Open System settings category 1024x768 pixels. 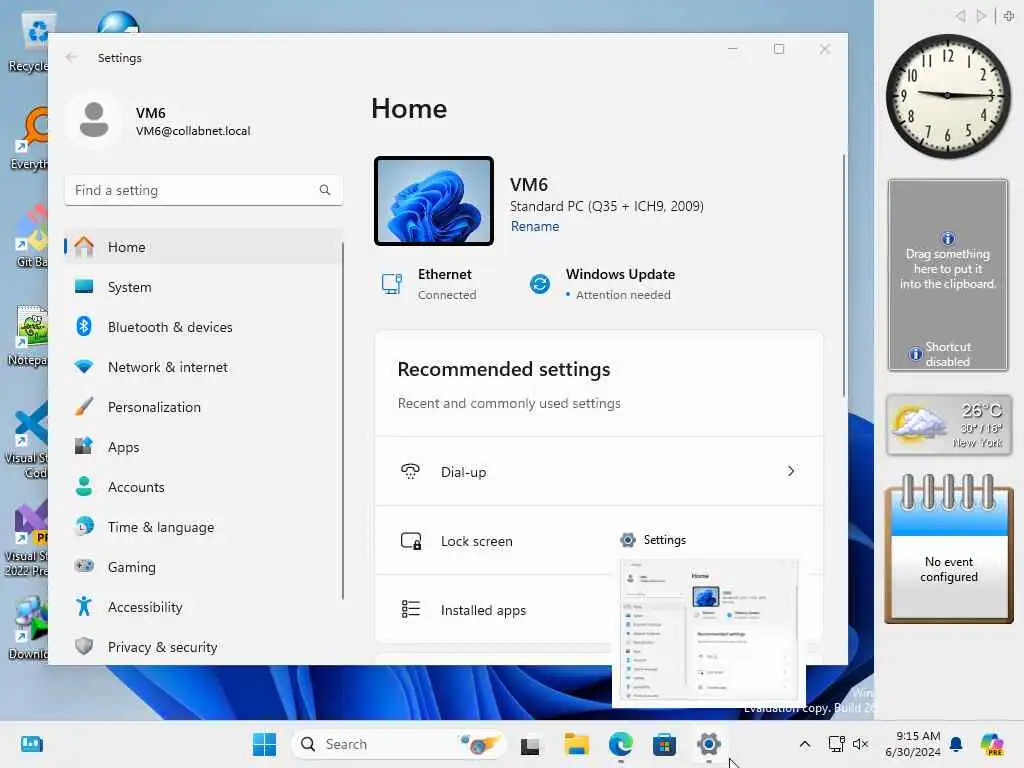[203, 287]
